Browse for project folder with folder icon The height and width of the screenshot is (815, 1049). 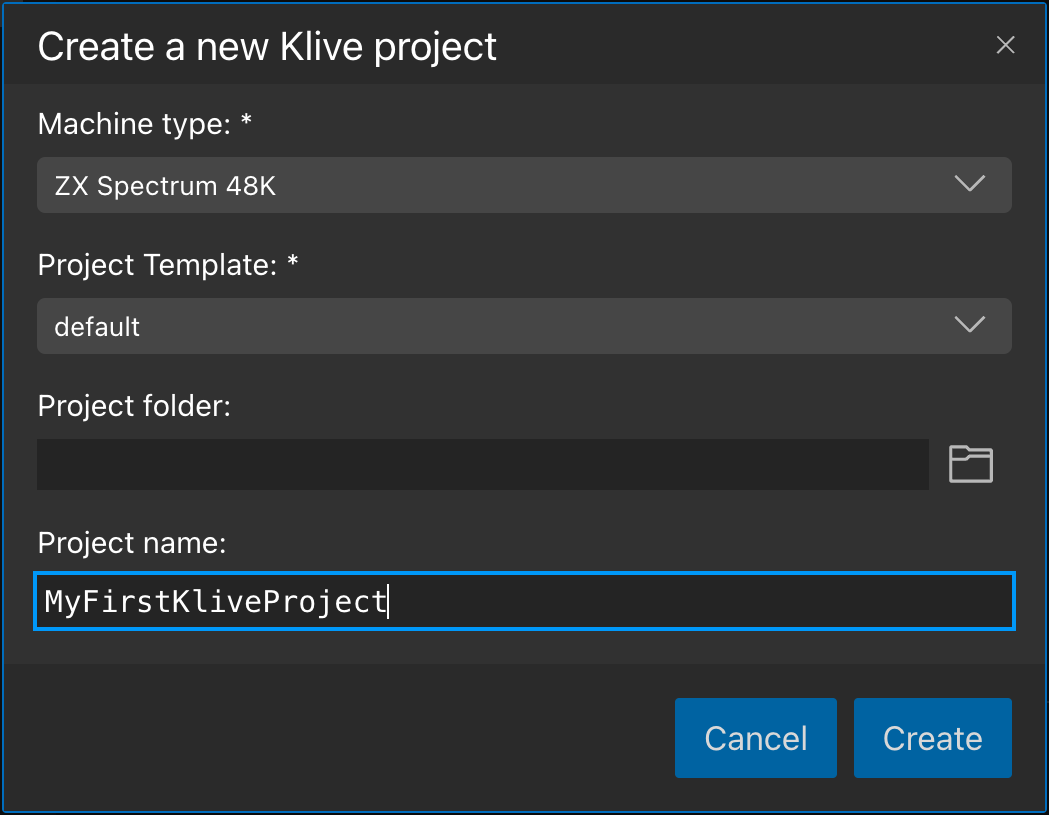(x=971, y=464)
